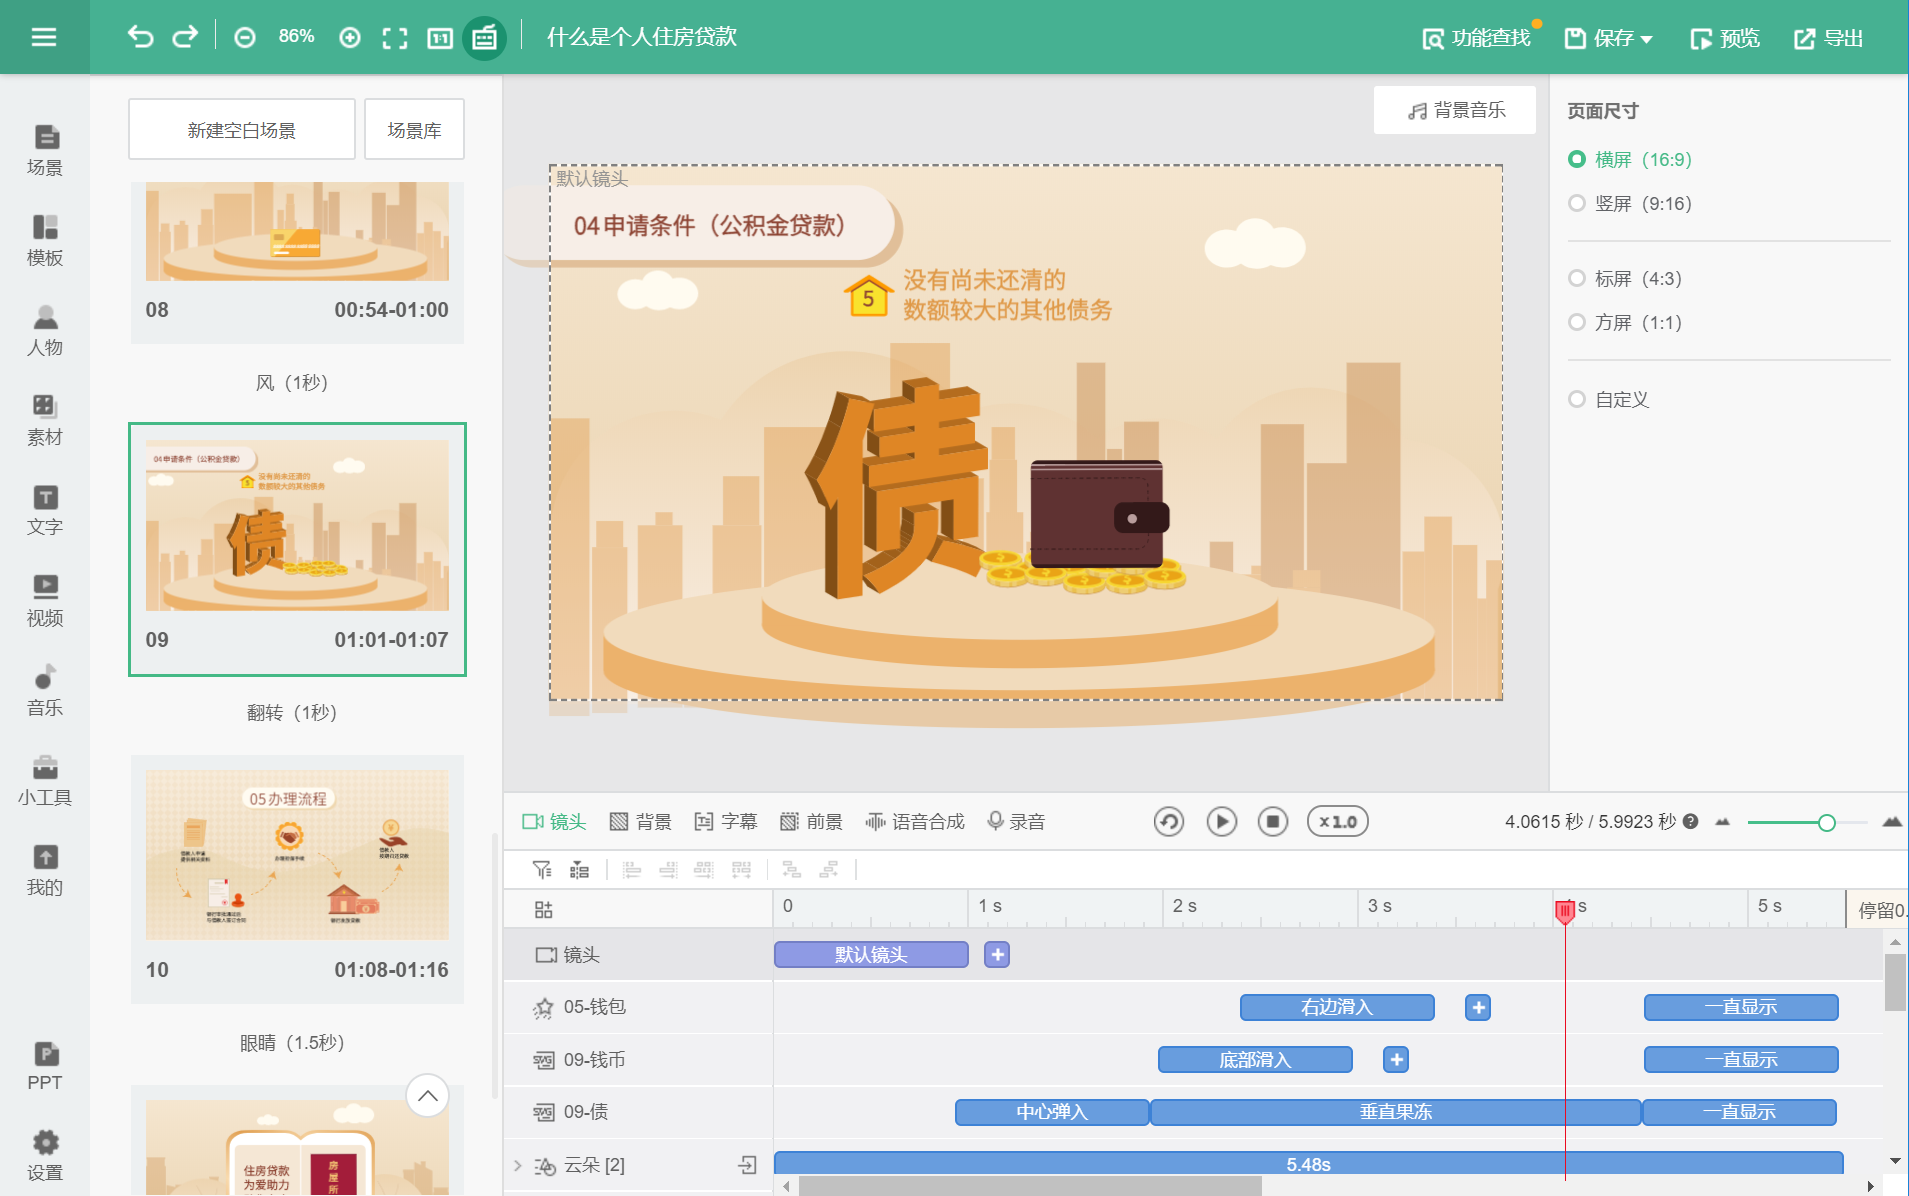Open 设置 settings

(x=45, y=1156)
